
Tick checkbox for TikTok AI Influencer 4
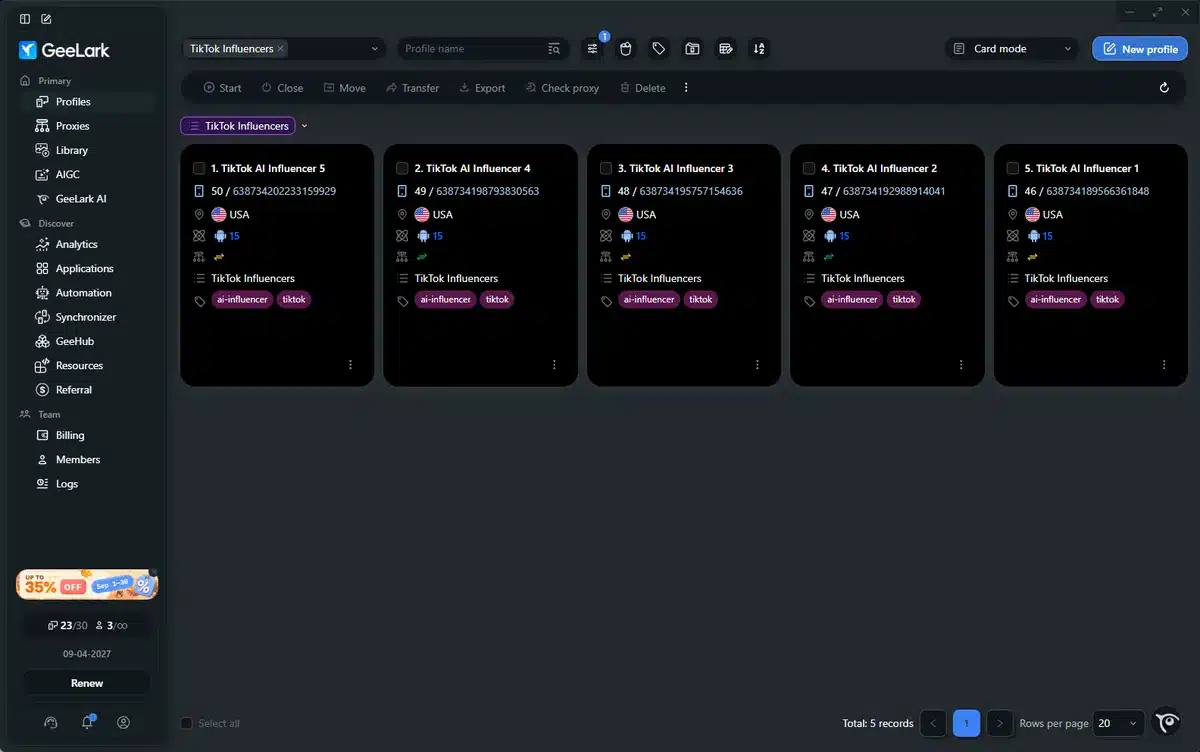[402, 168]
